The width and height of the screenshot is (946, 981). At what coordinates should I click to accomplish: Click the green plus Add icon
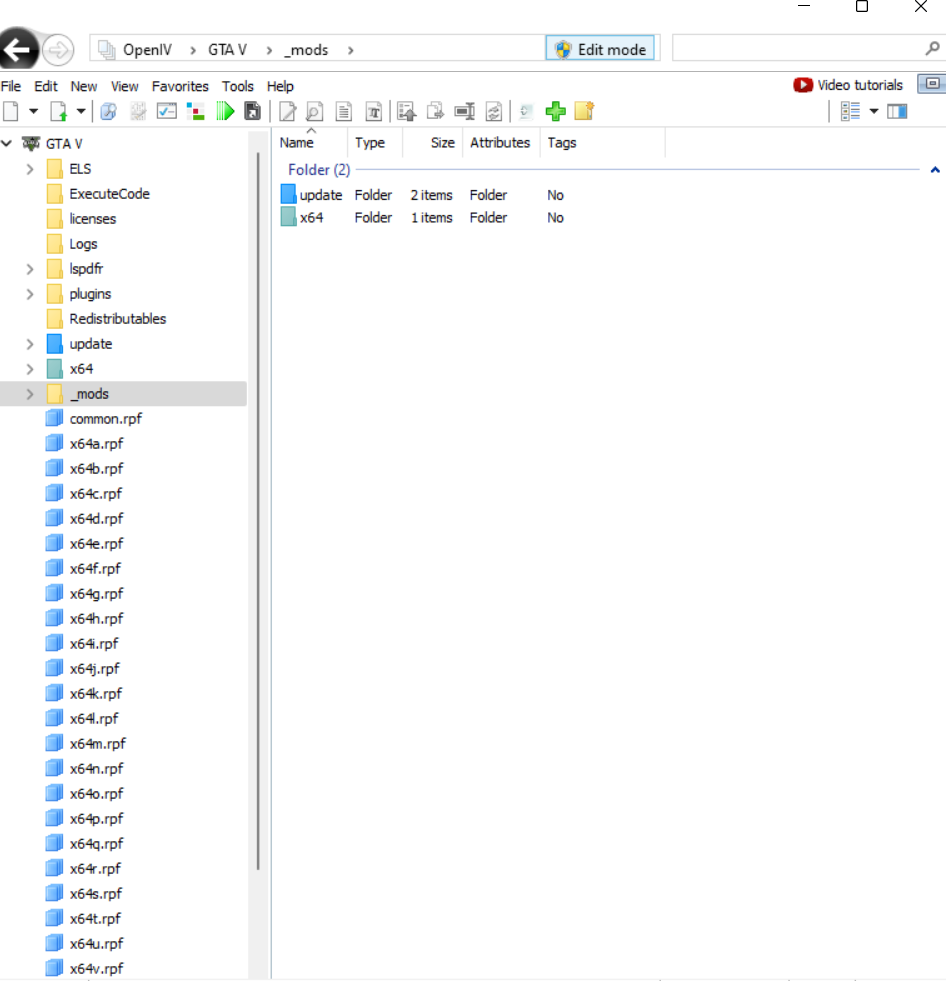point(556,111)
